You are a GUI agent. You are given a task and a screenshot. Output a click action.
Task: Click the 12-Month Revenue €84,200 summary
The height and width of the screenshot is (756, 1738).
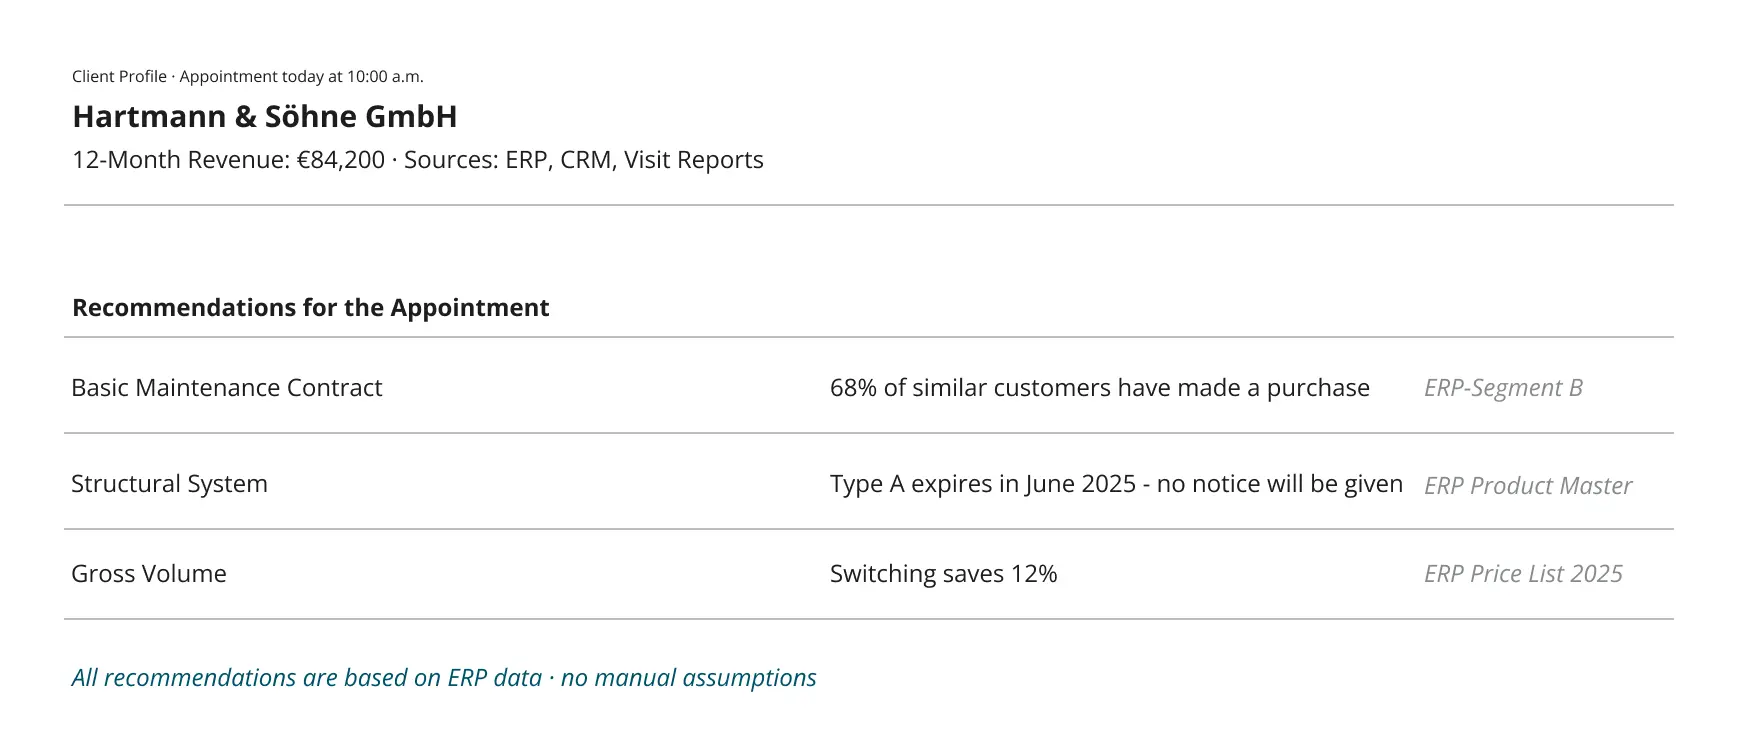(x=228, y=160)
